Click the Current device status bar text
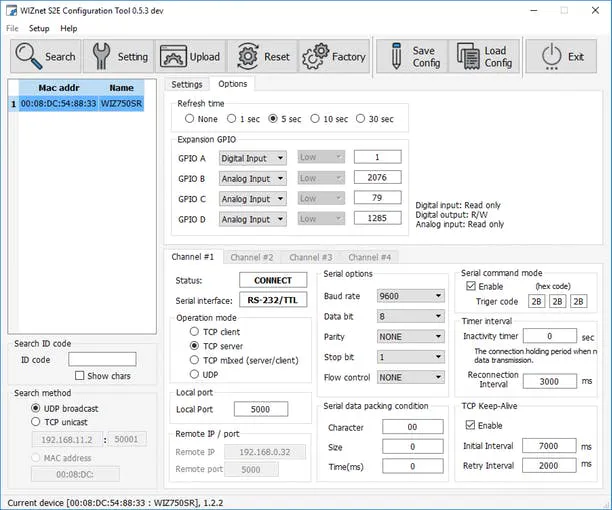612x510 pixels. [116, 503]
